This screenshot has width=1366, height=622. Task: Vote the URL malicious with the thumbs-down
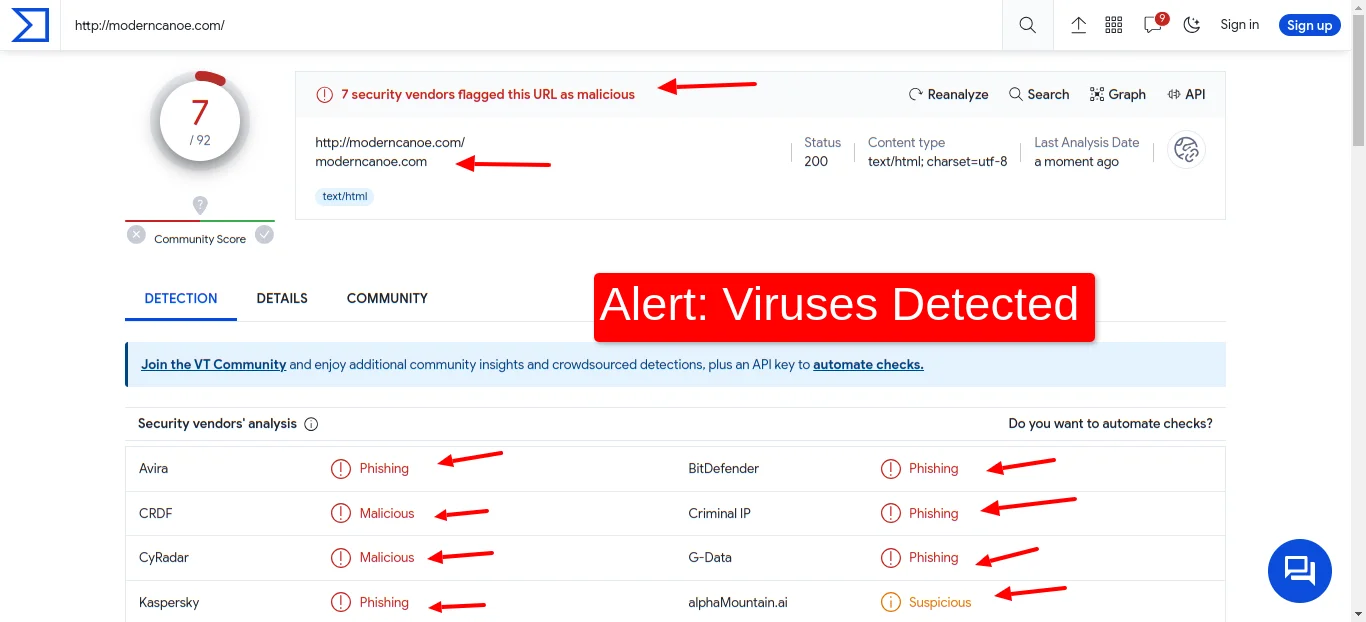click(136, 234)
